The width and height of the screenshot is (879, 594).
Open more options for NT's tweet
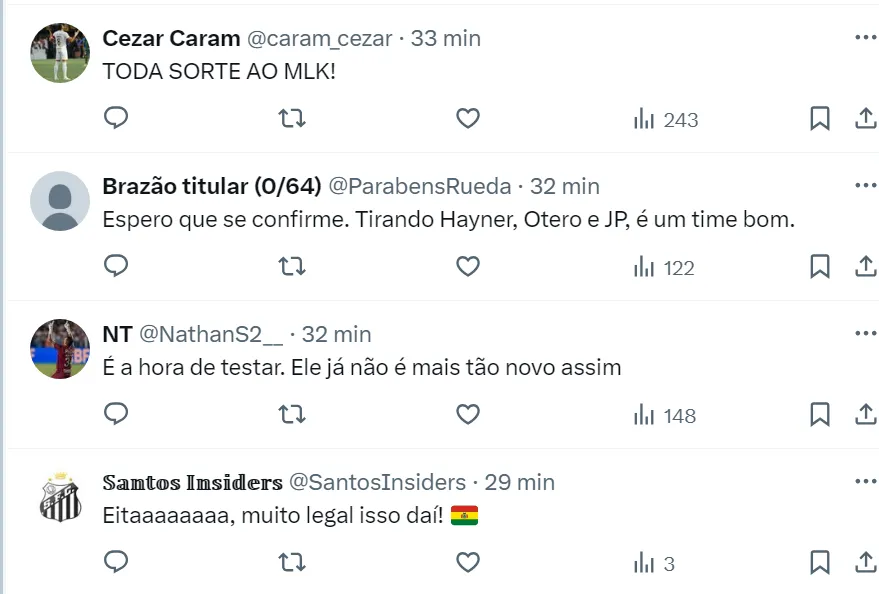[865, 333]
